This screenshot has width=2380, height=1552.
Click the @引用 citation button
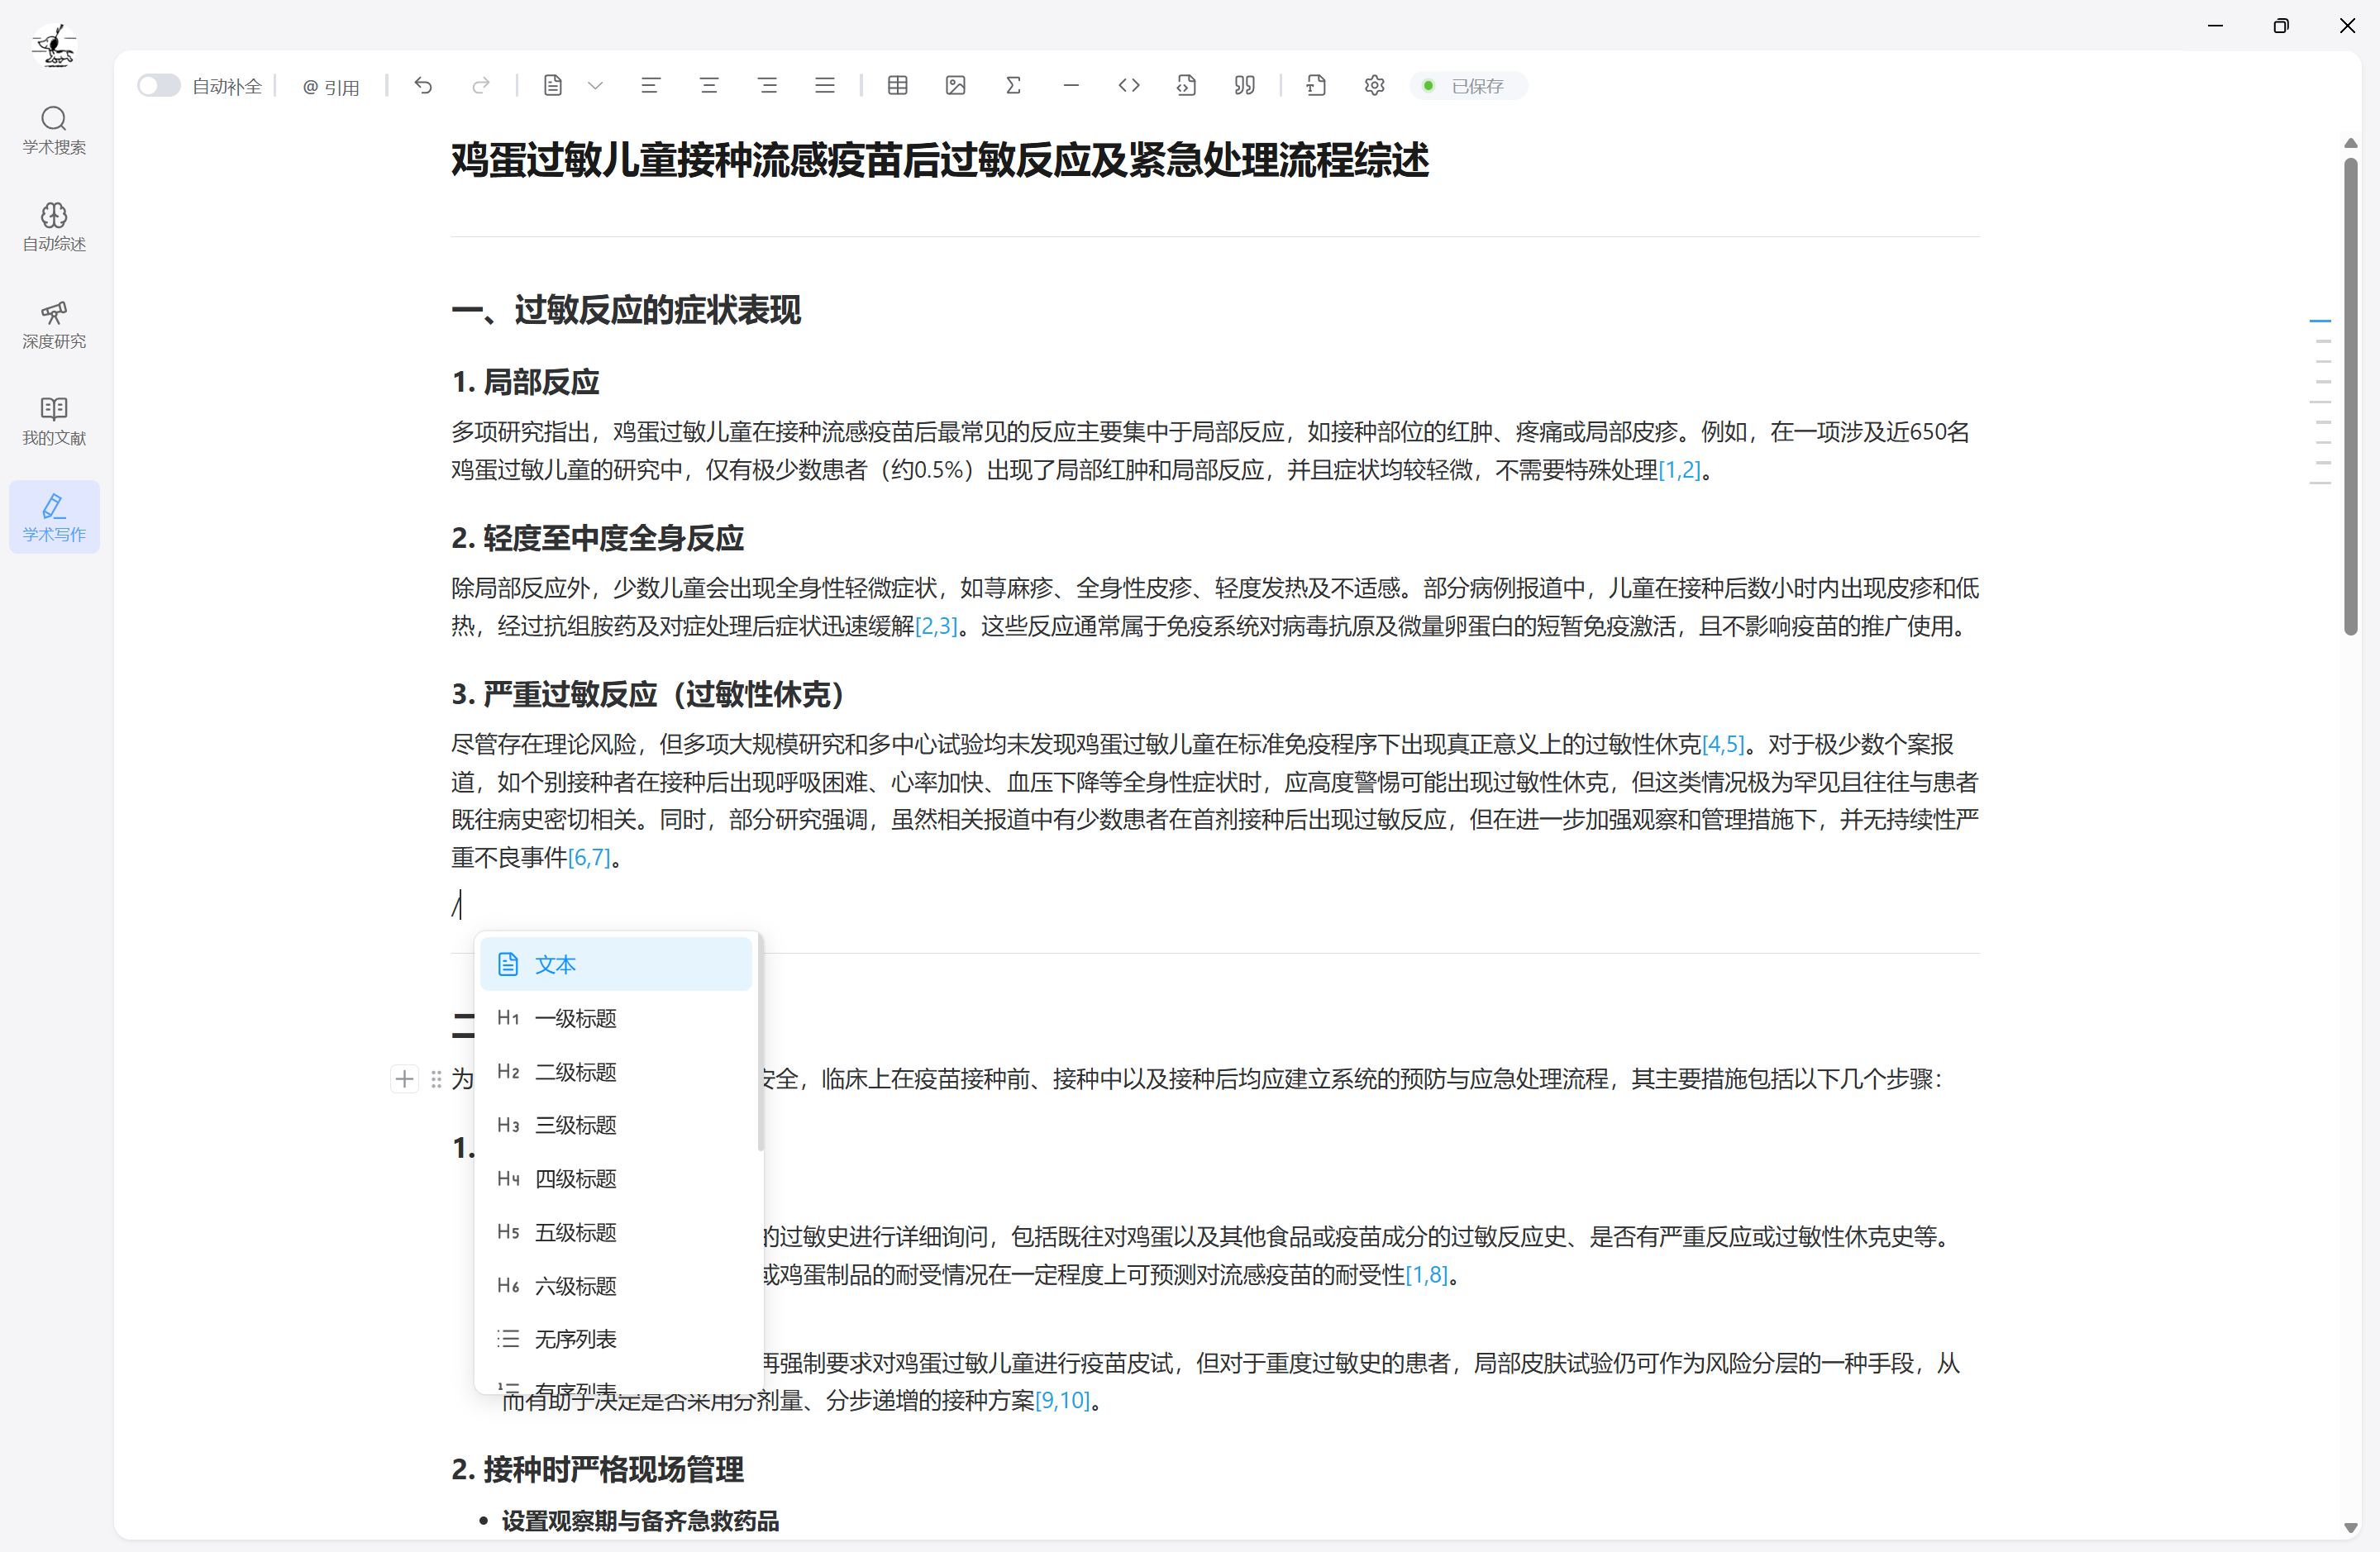click(x=331, y=86)
